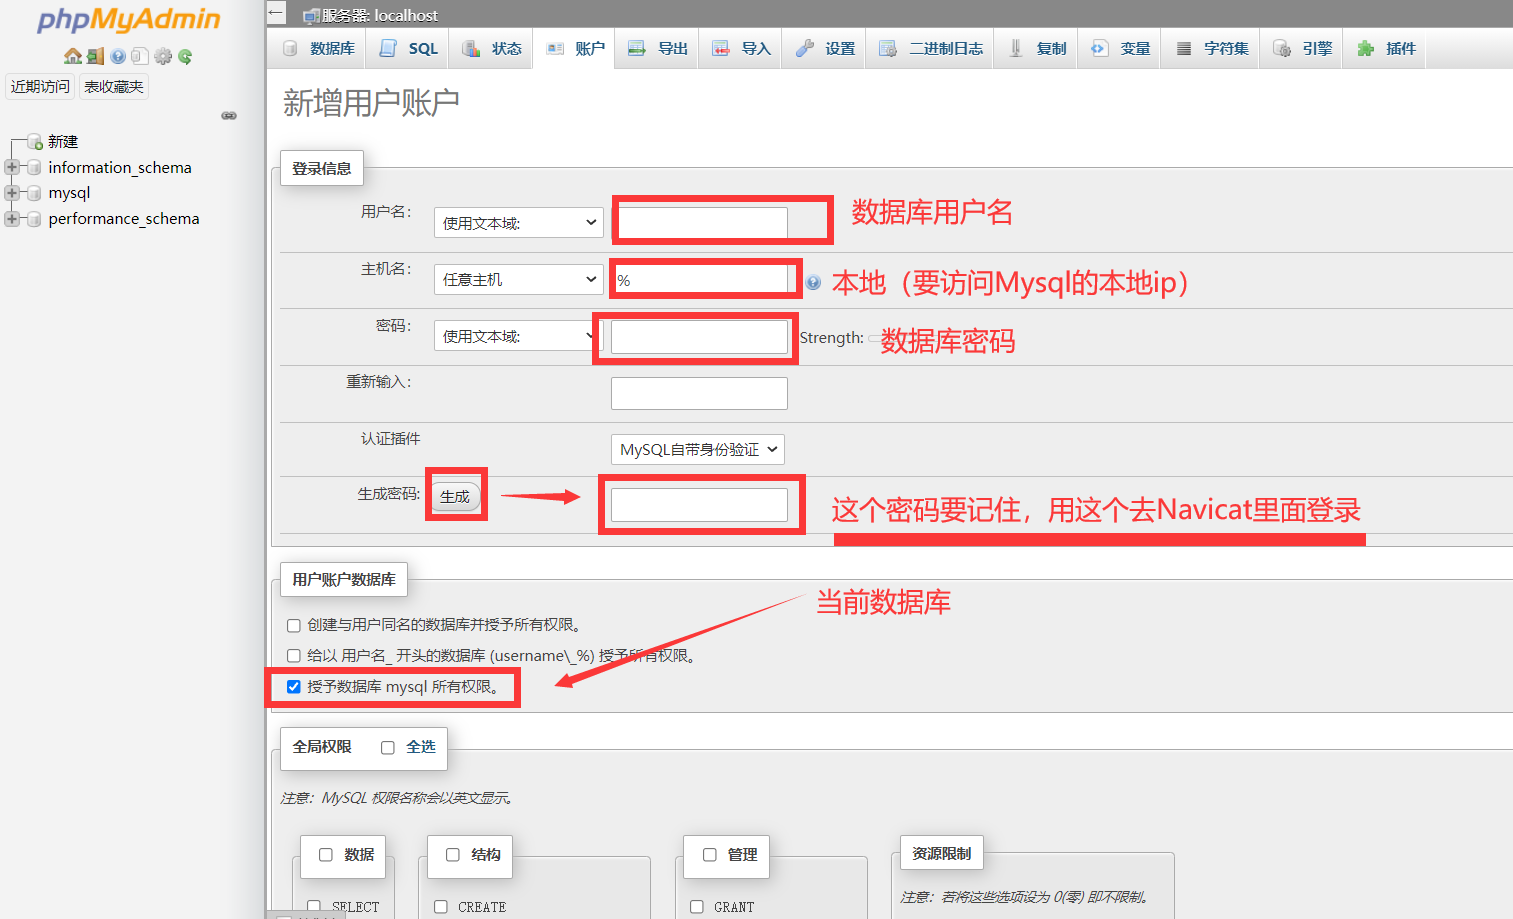Open the 密码 使用文本域 dropdown
Image resolution: width=1513 pixels, height=919 pixels.
pyautogui.click(x=519, y=336)
